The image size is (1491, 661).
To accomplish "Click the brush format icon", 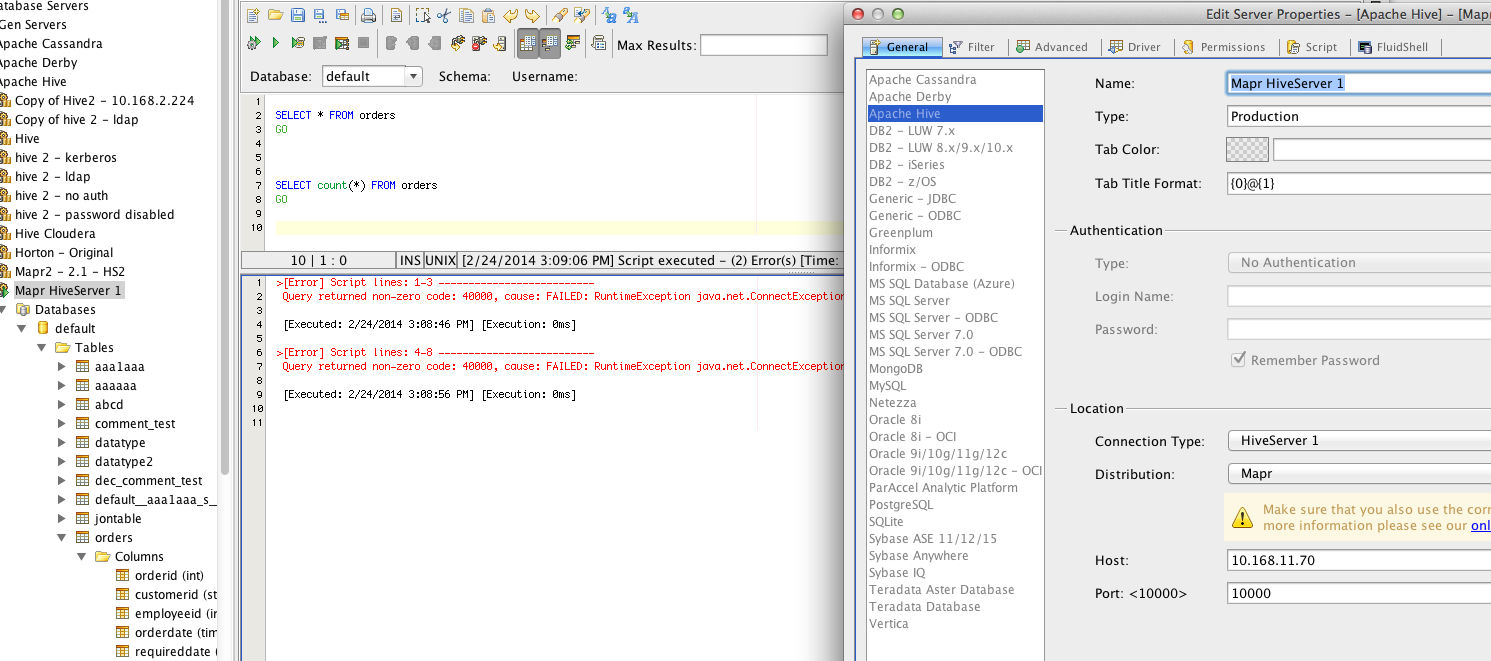I will pos(560,16).
